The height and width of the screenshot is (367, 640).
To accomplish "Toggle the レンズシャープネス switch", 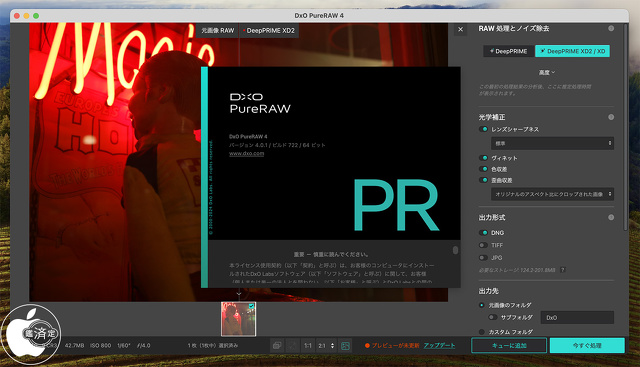I will click(483, 129).
